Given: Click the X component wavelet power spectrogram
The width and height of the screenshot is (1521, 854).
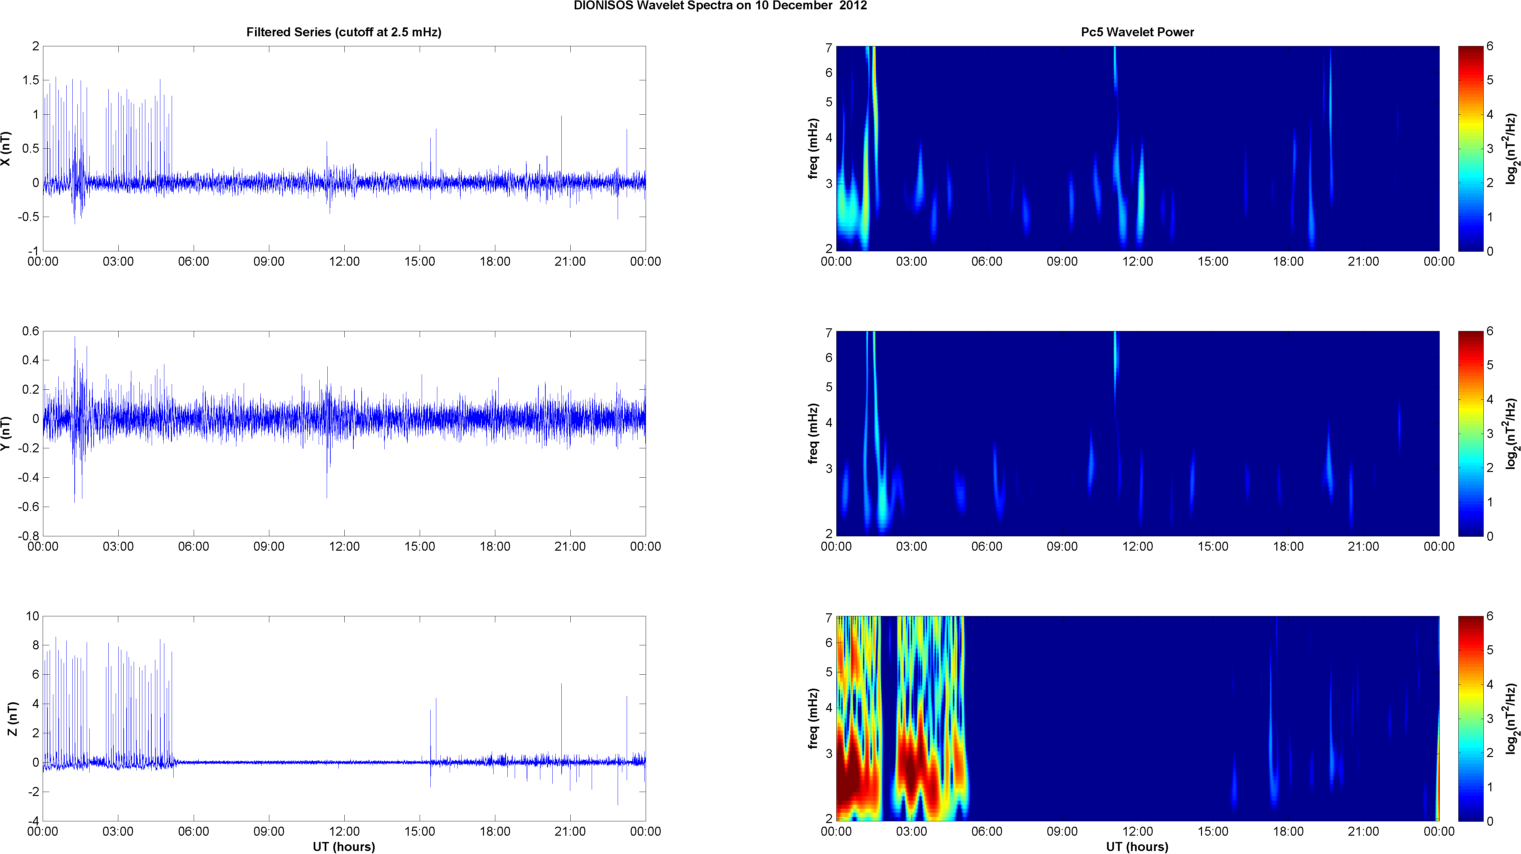Looking at the screenshot, I should click(x=1137, y=148).
